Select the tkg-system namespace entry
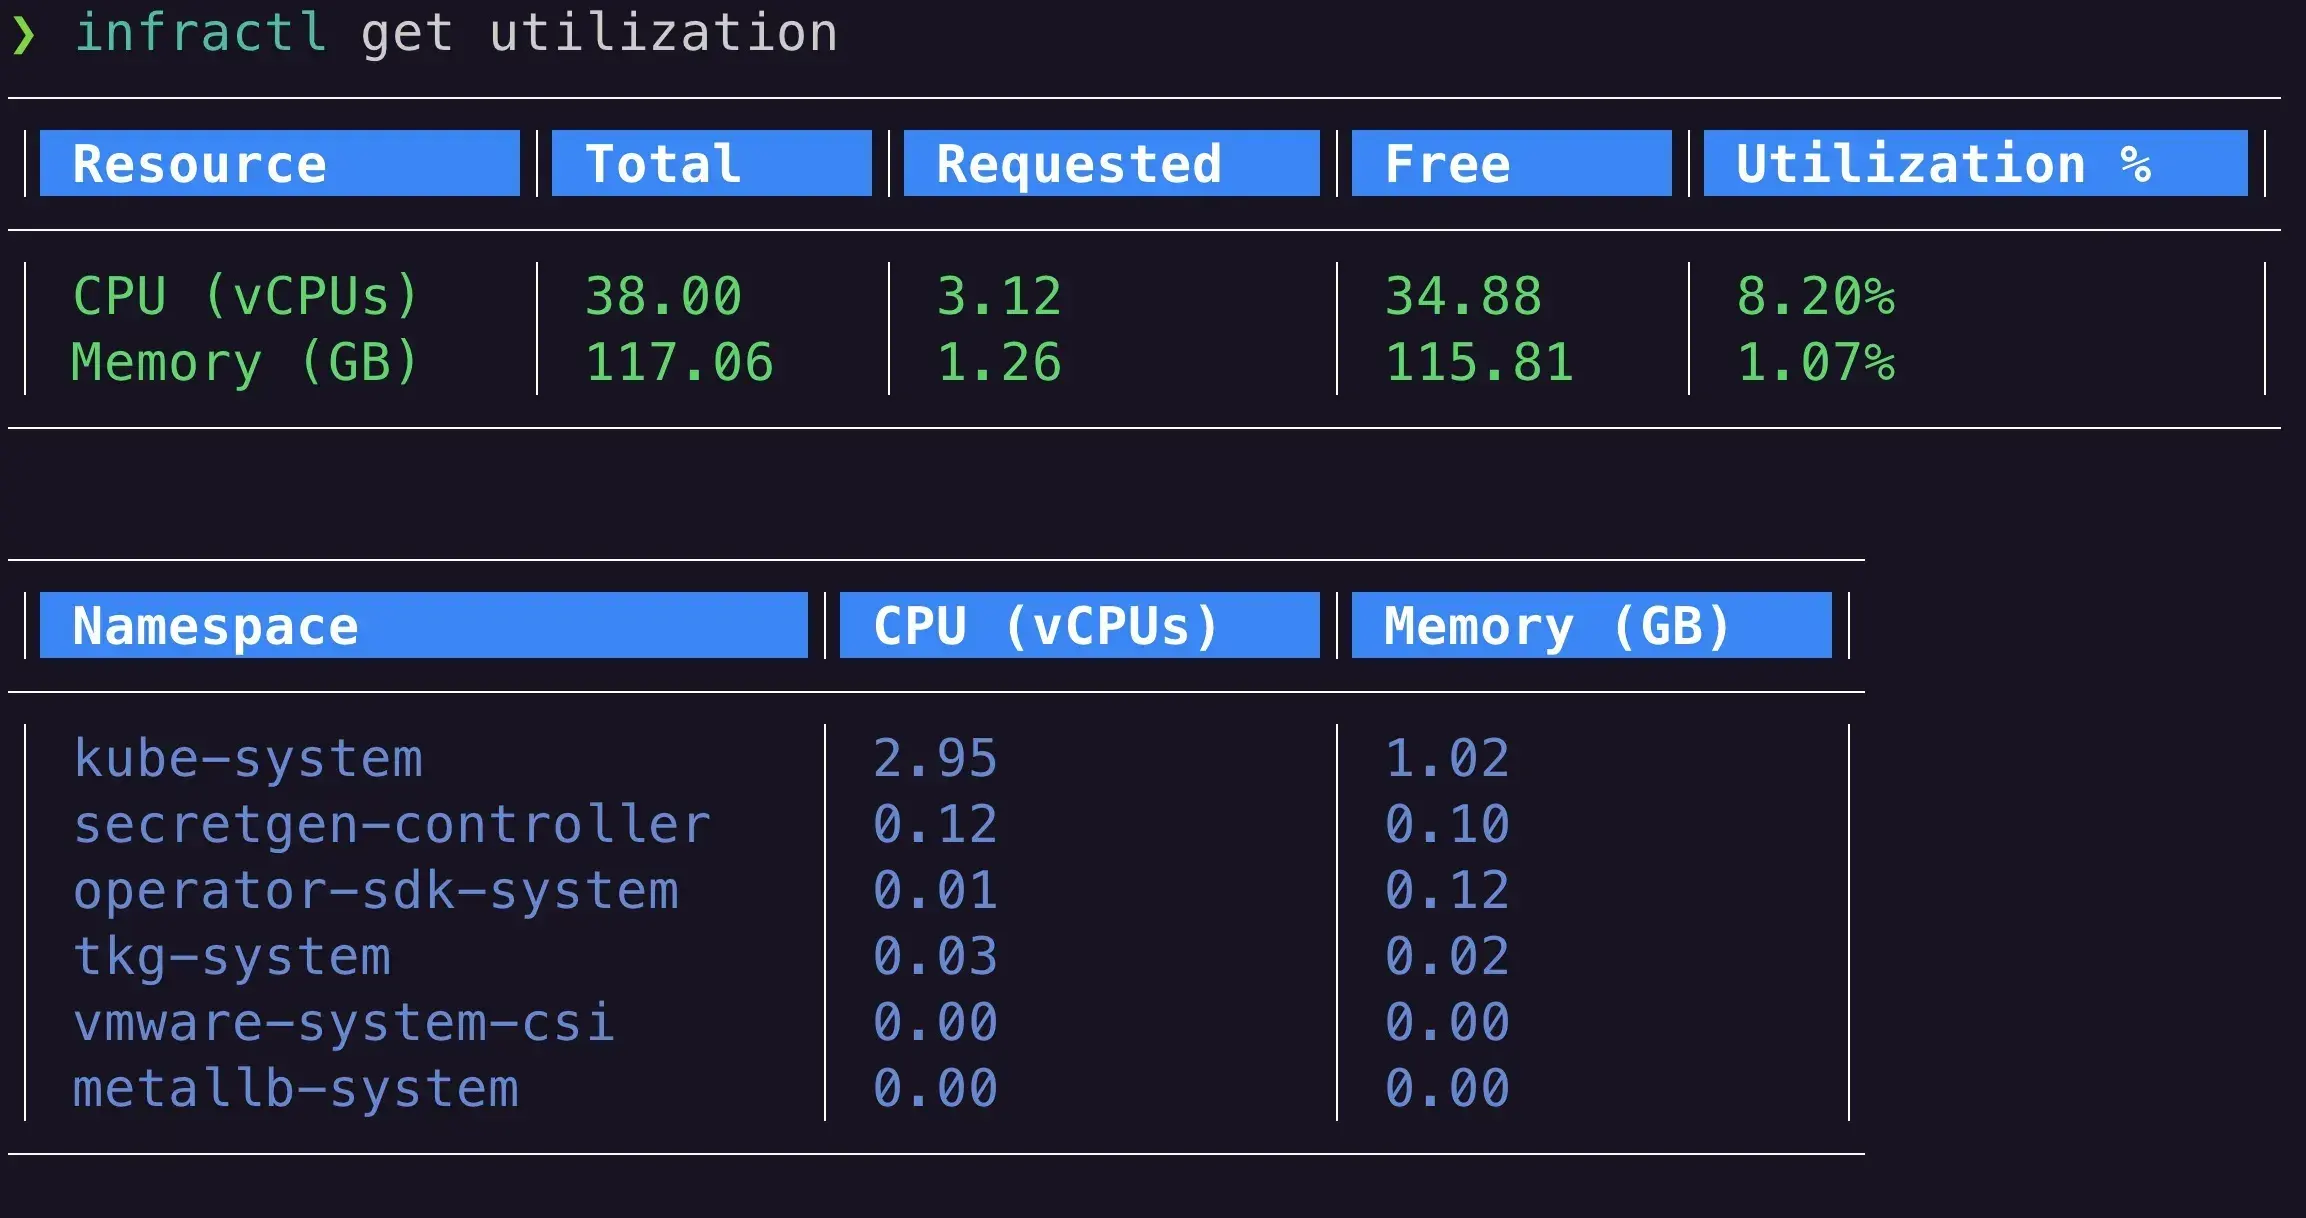The width and height of the screenshot is (2306, 1218). point(231,955)
